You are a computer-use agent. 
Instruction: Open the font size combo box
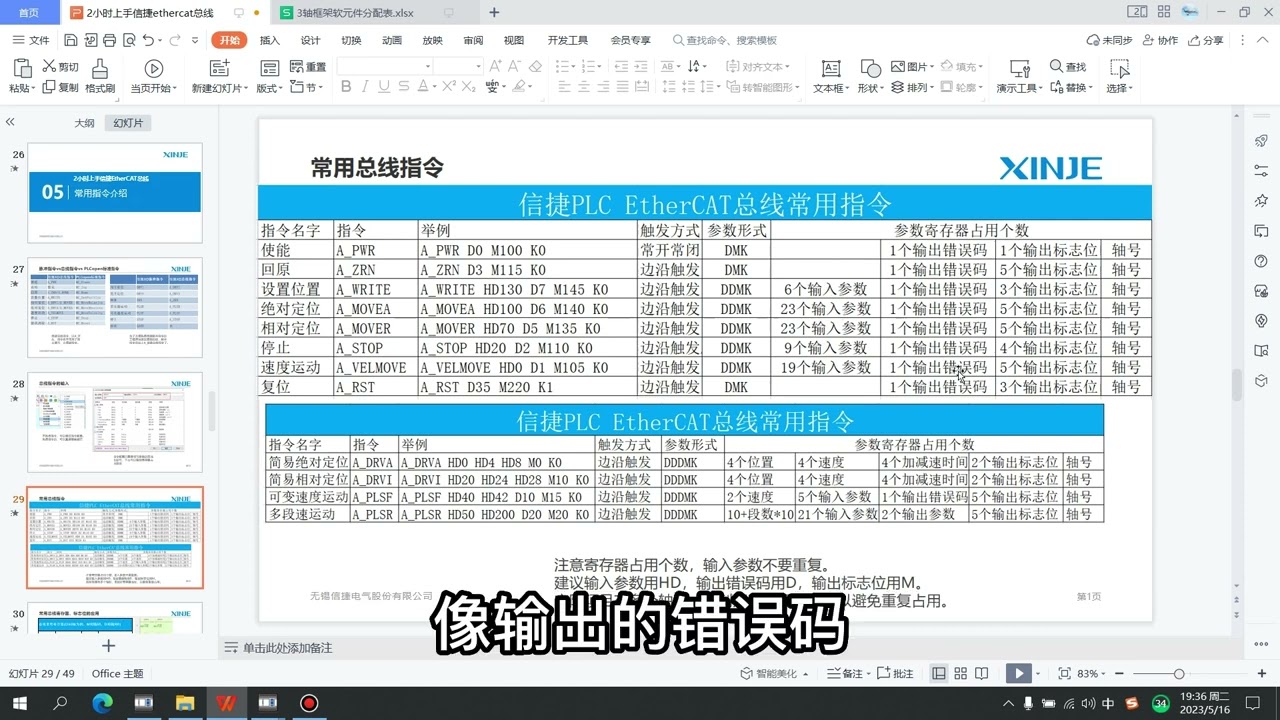coord(459,67)
